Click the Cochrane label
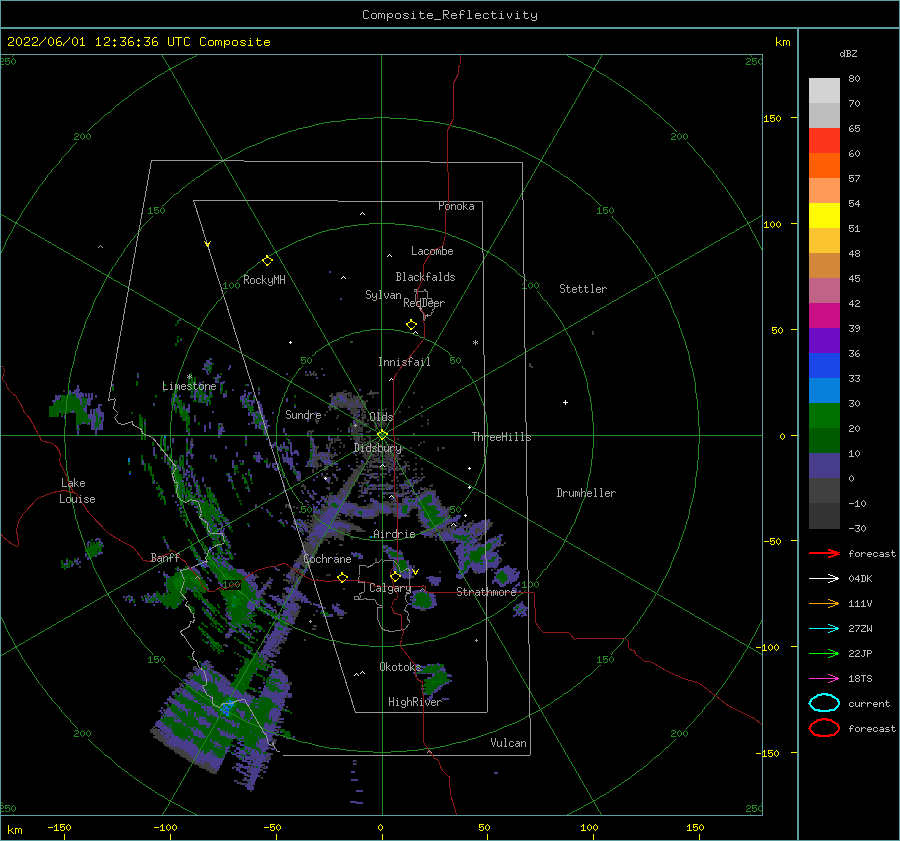The image size is (900, 841). pyautogui.click(x=327, y=559)
